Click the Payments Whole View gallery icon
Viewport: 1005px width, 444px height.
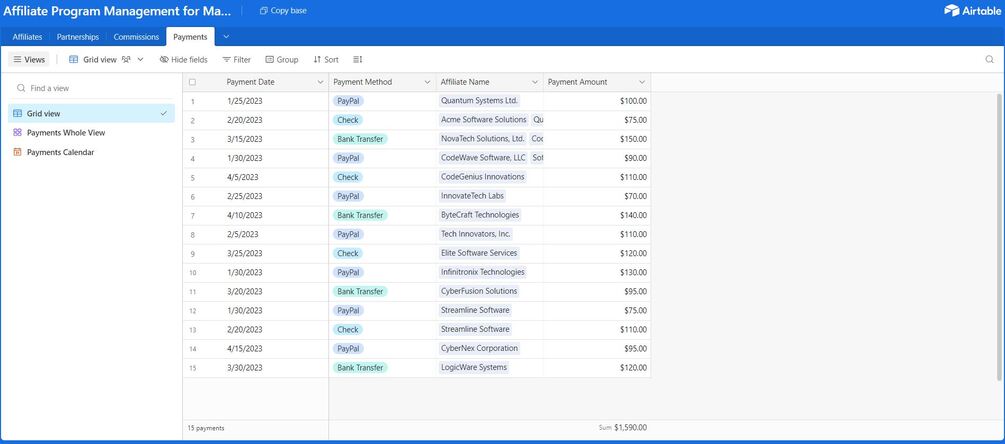17,133
